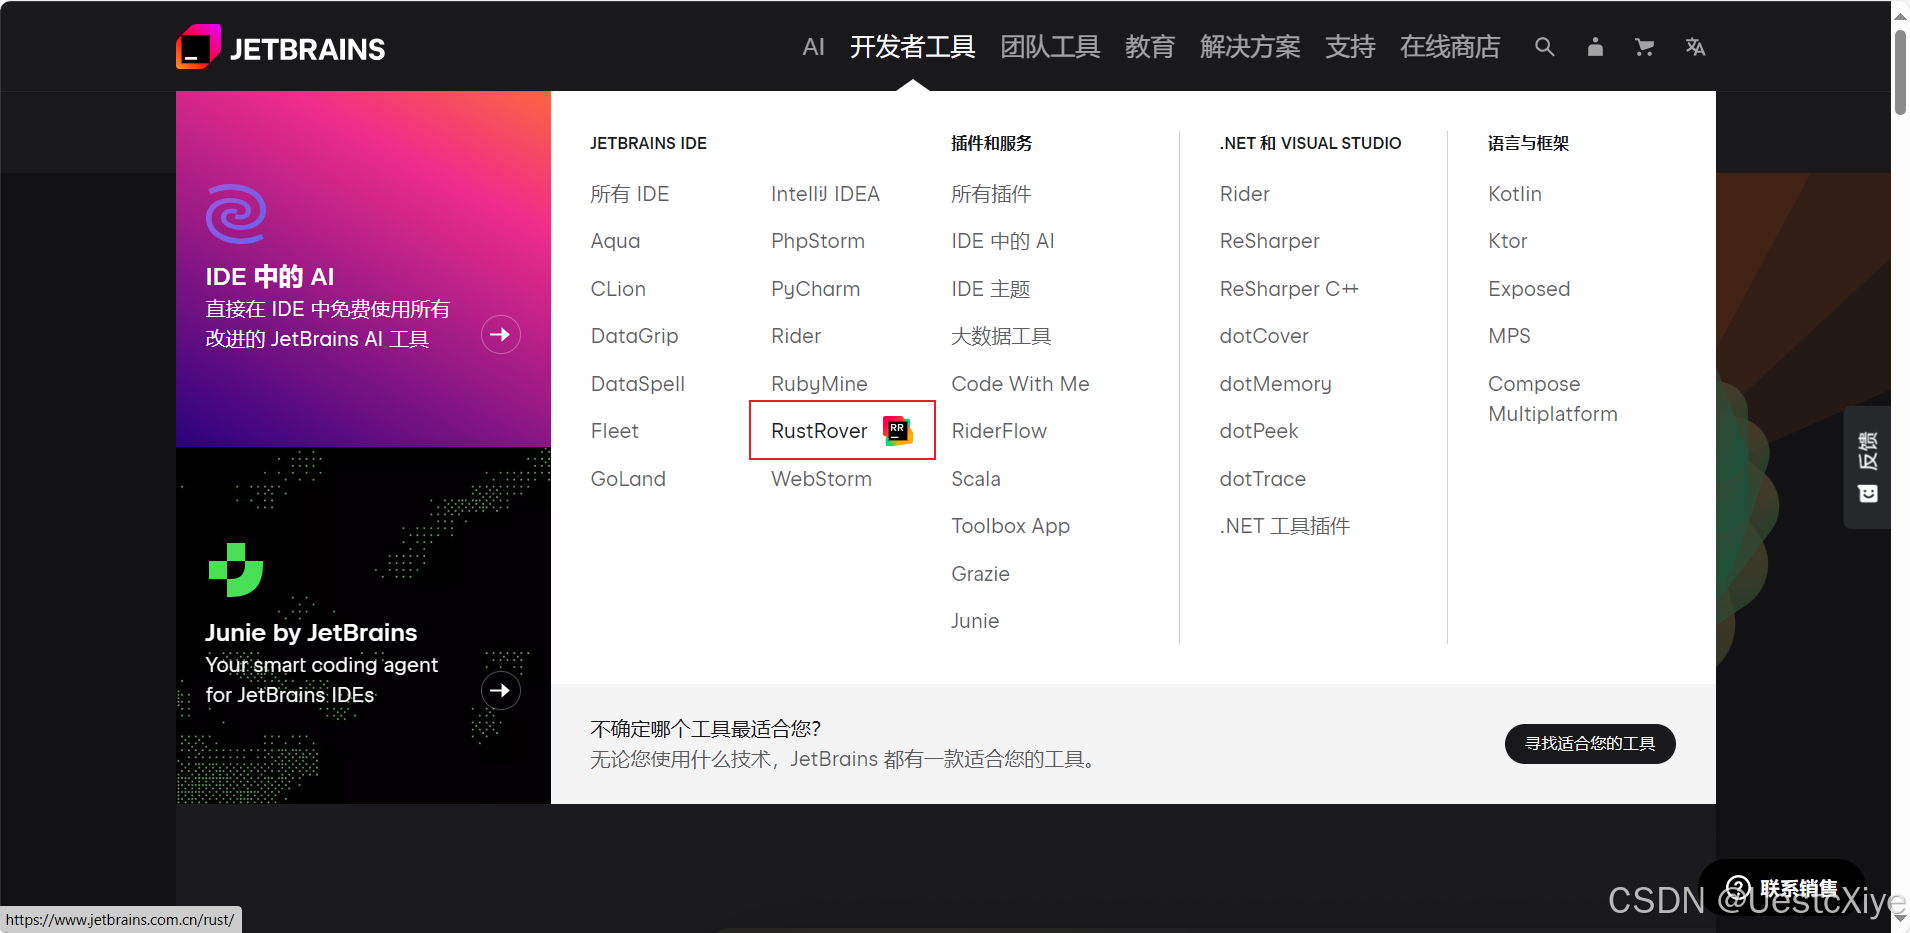Open the WebStorm link

pyautogui.click(x=821, y=479)
